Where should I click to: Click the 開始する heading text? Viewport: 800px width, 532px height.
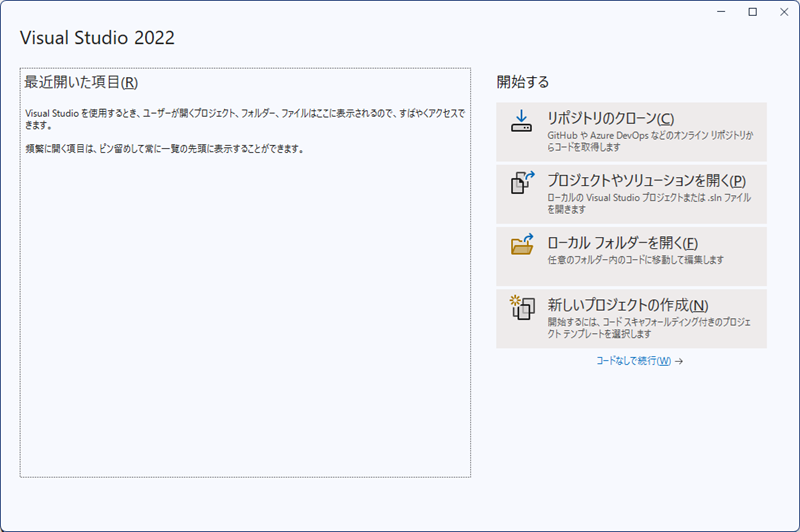click(x=523, y=82)
